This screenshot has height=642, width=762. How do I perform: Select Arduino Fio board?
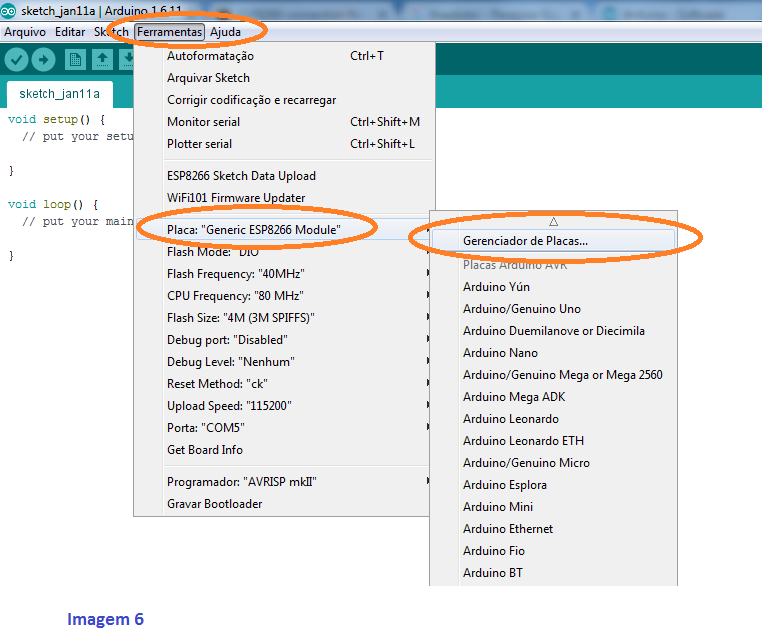click(x=554, y=551)
